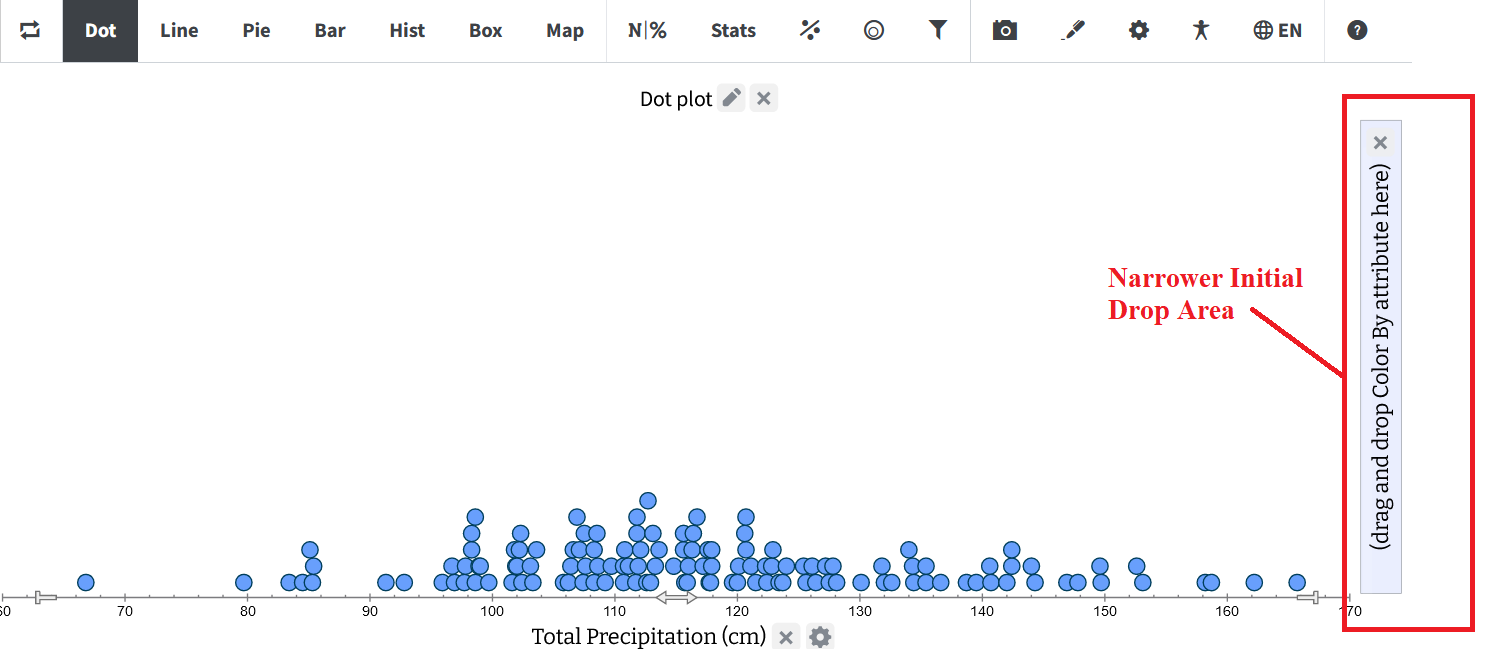Open the accessibility person icon
This screenshot has width=1491, height=657.
(x=1201, y=30)
